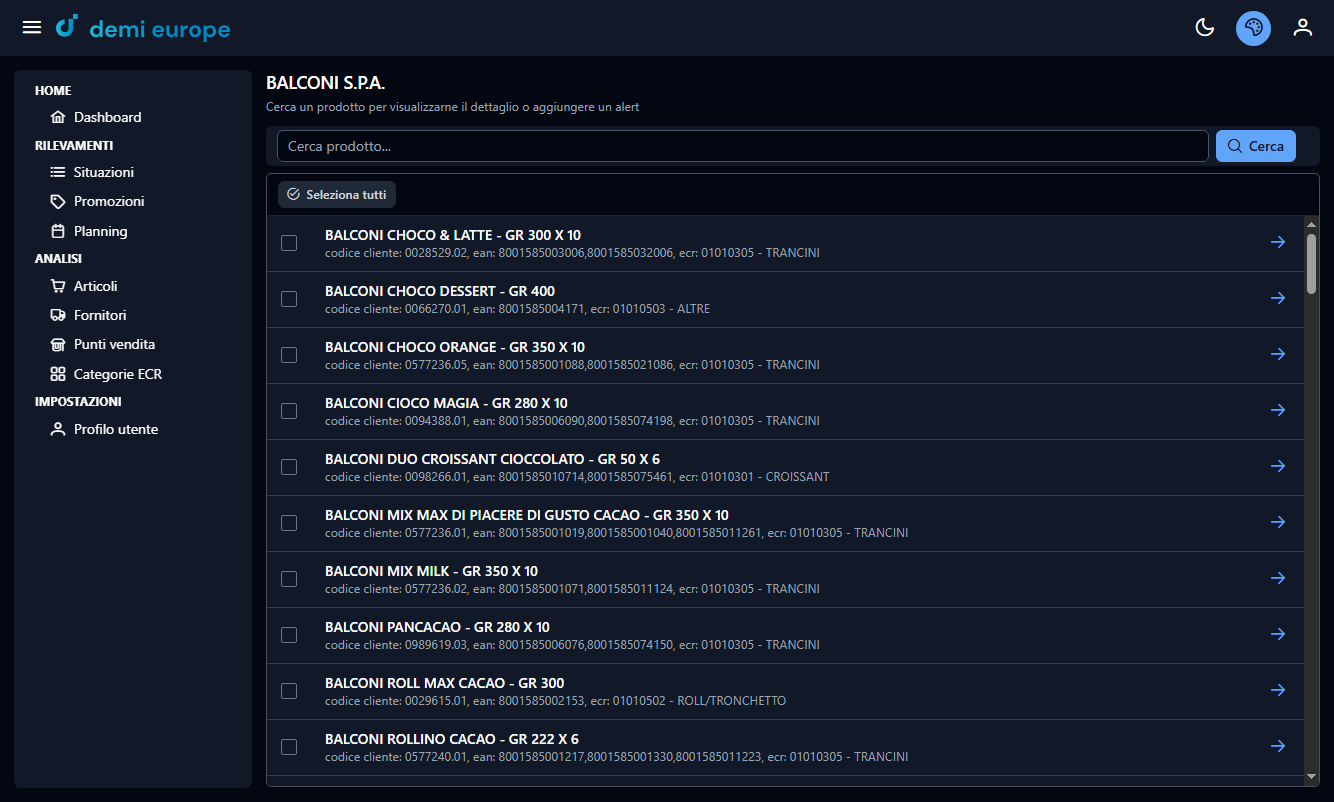1334x802 pixels.
Task: Open arrow for BALCONI PANCACAO
Action: (x=1277, y=634)
